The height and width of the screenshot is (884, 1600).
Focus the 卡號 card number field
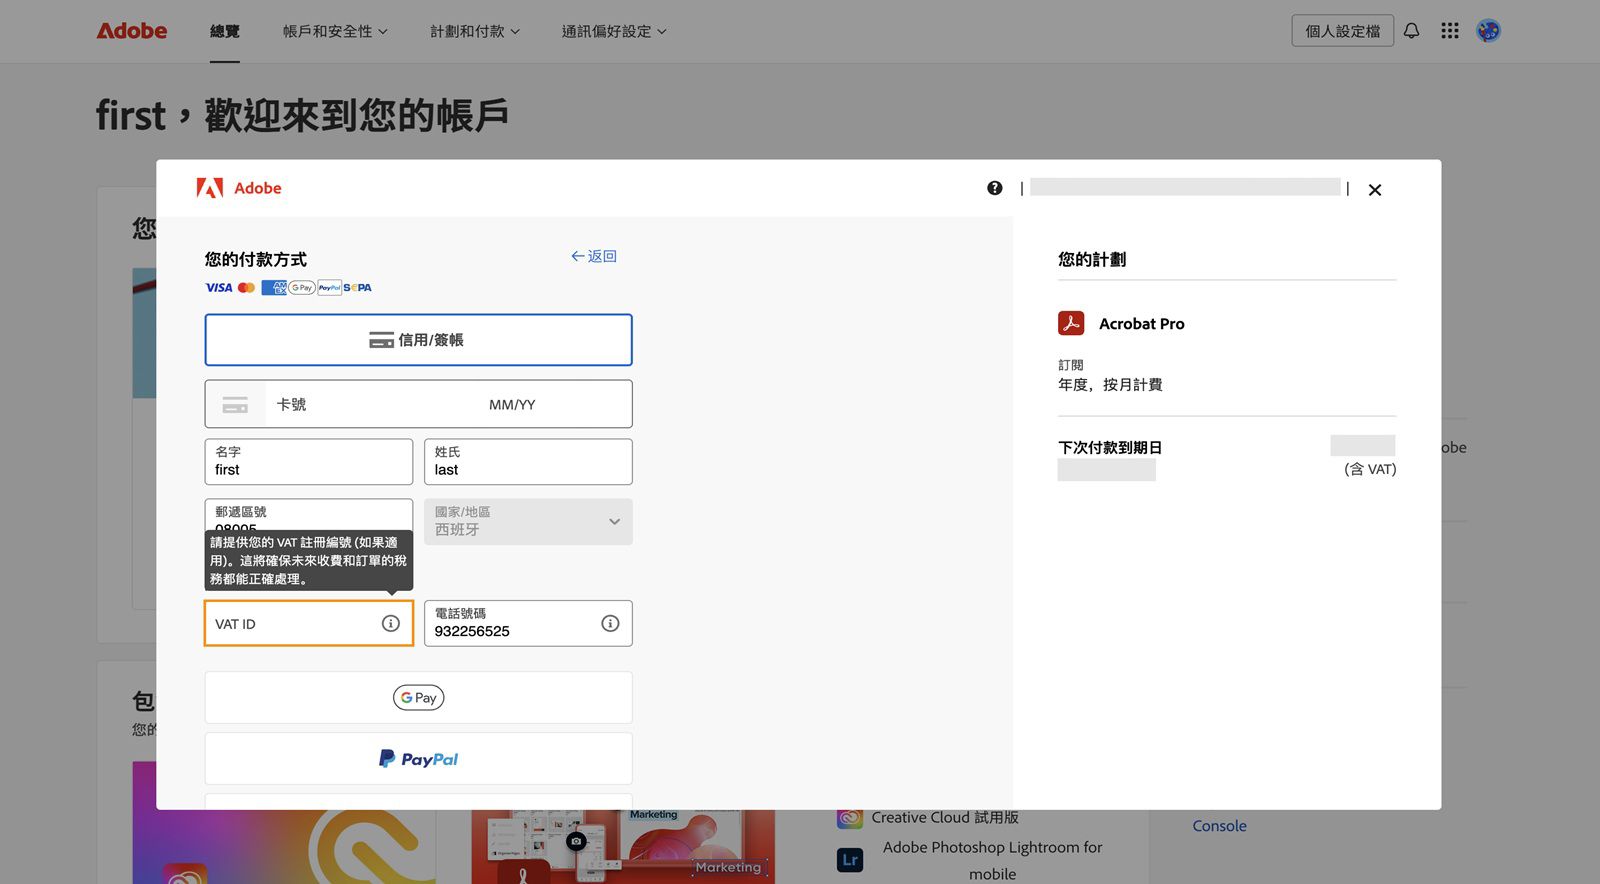370,405
